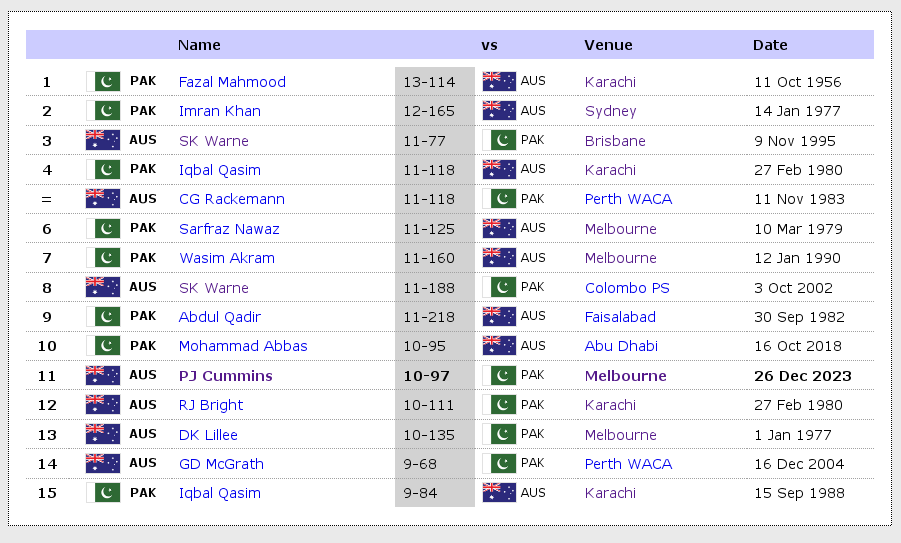Open Iqbal Qasim link in 9-84 row

(x=220, y=493)
